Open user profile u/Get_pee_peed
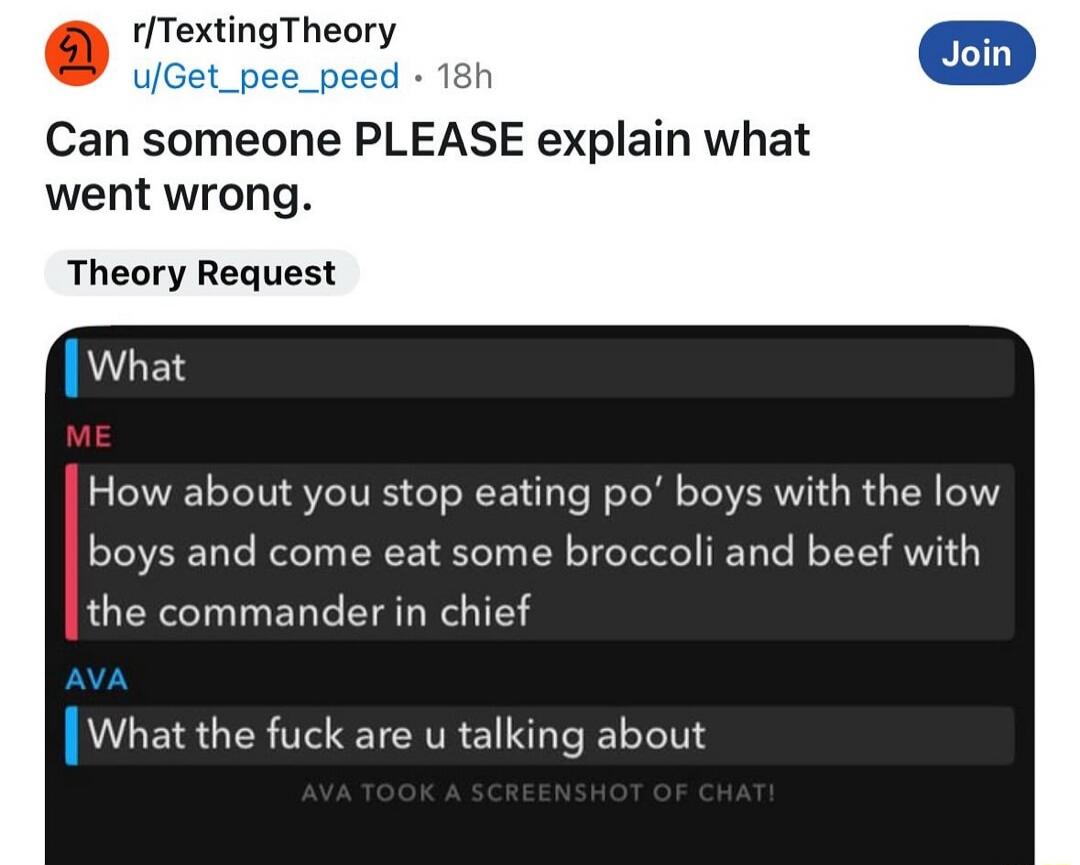Image resolution: width=1080 pixels, height=865 pixels. pos(266,76)
